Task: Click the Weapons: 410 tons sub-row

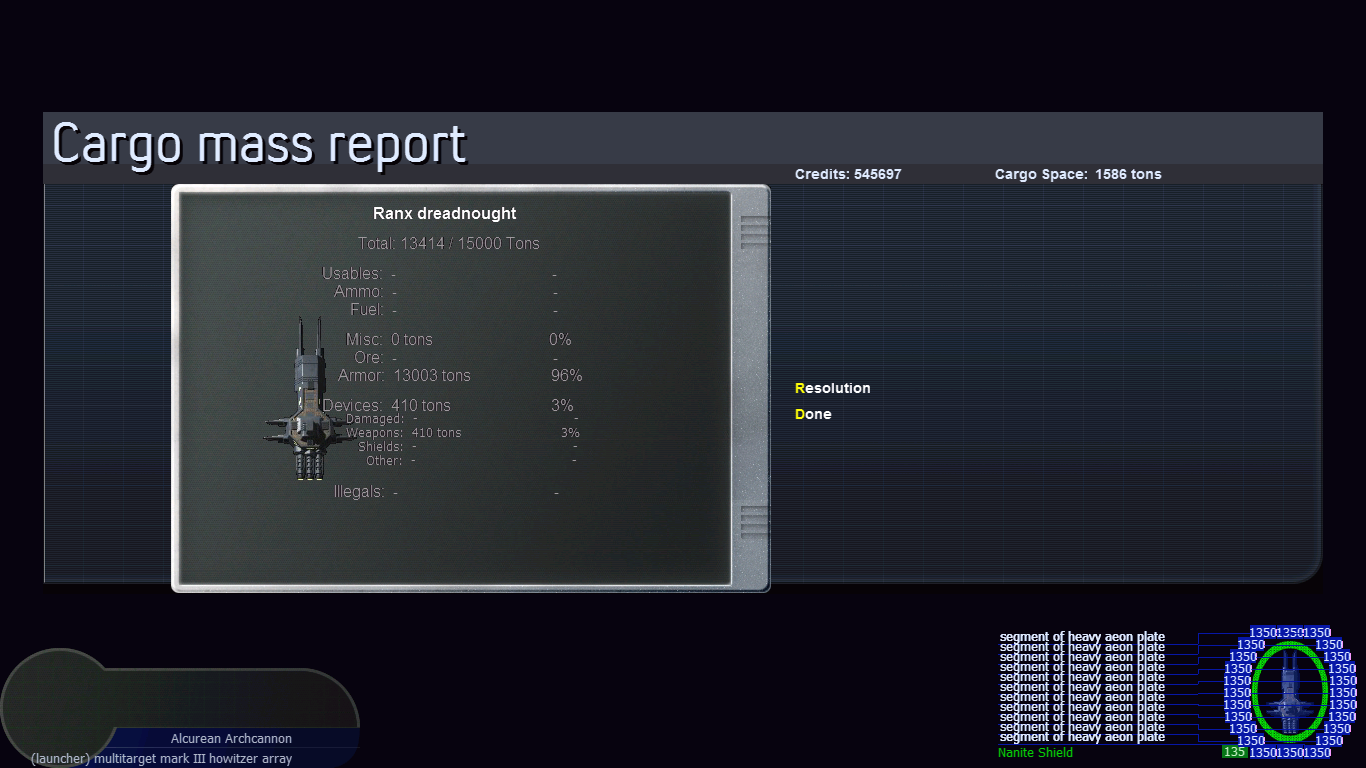Action: [x=404, y=433]
